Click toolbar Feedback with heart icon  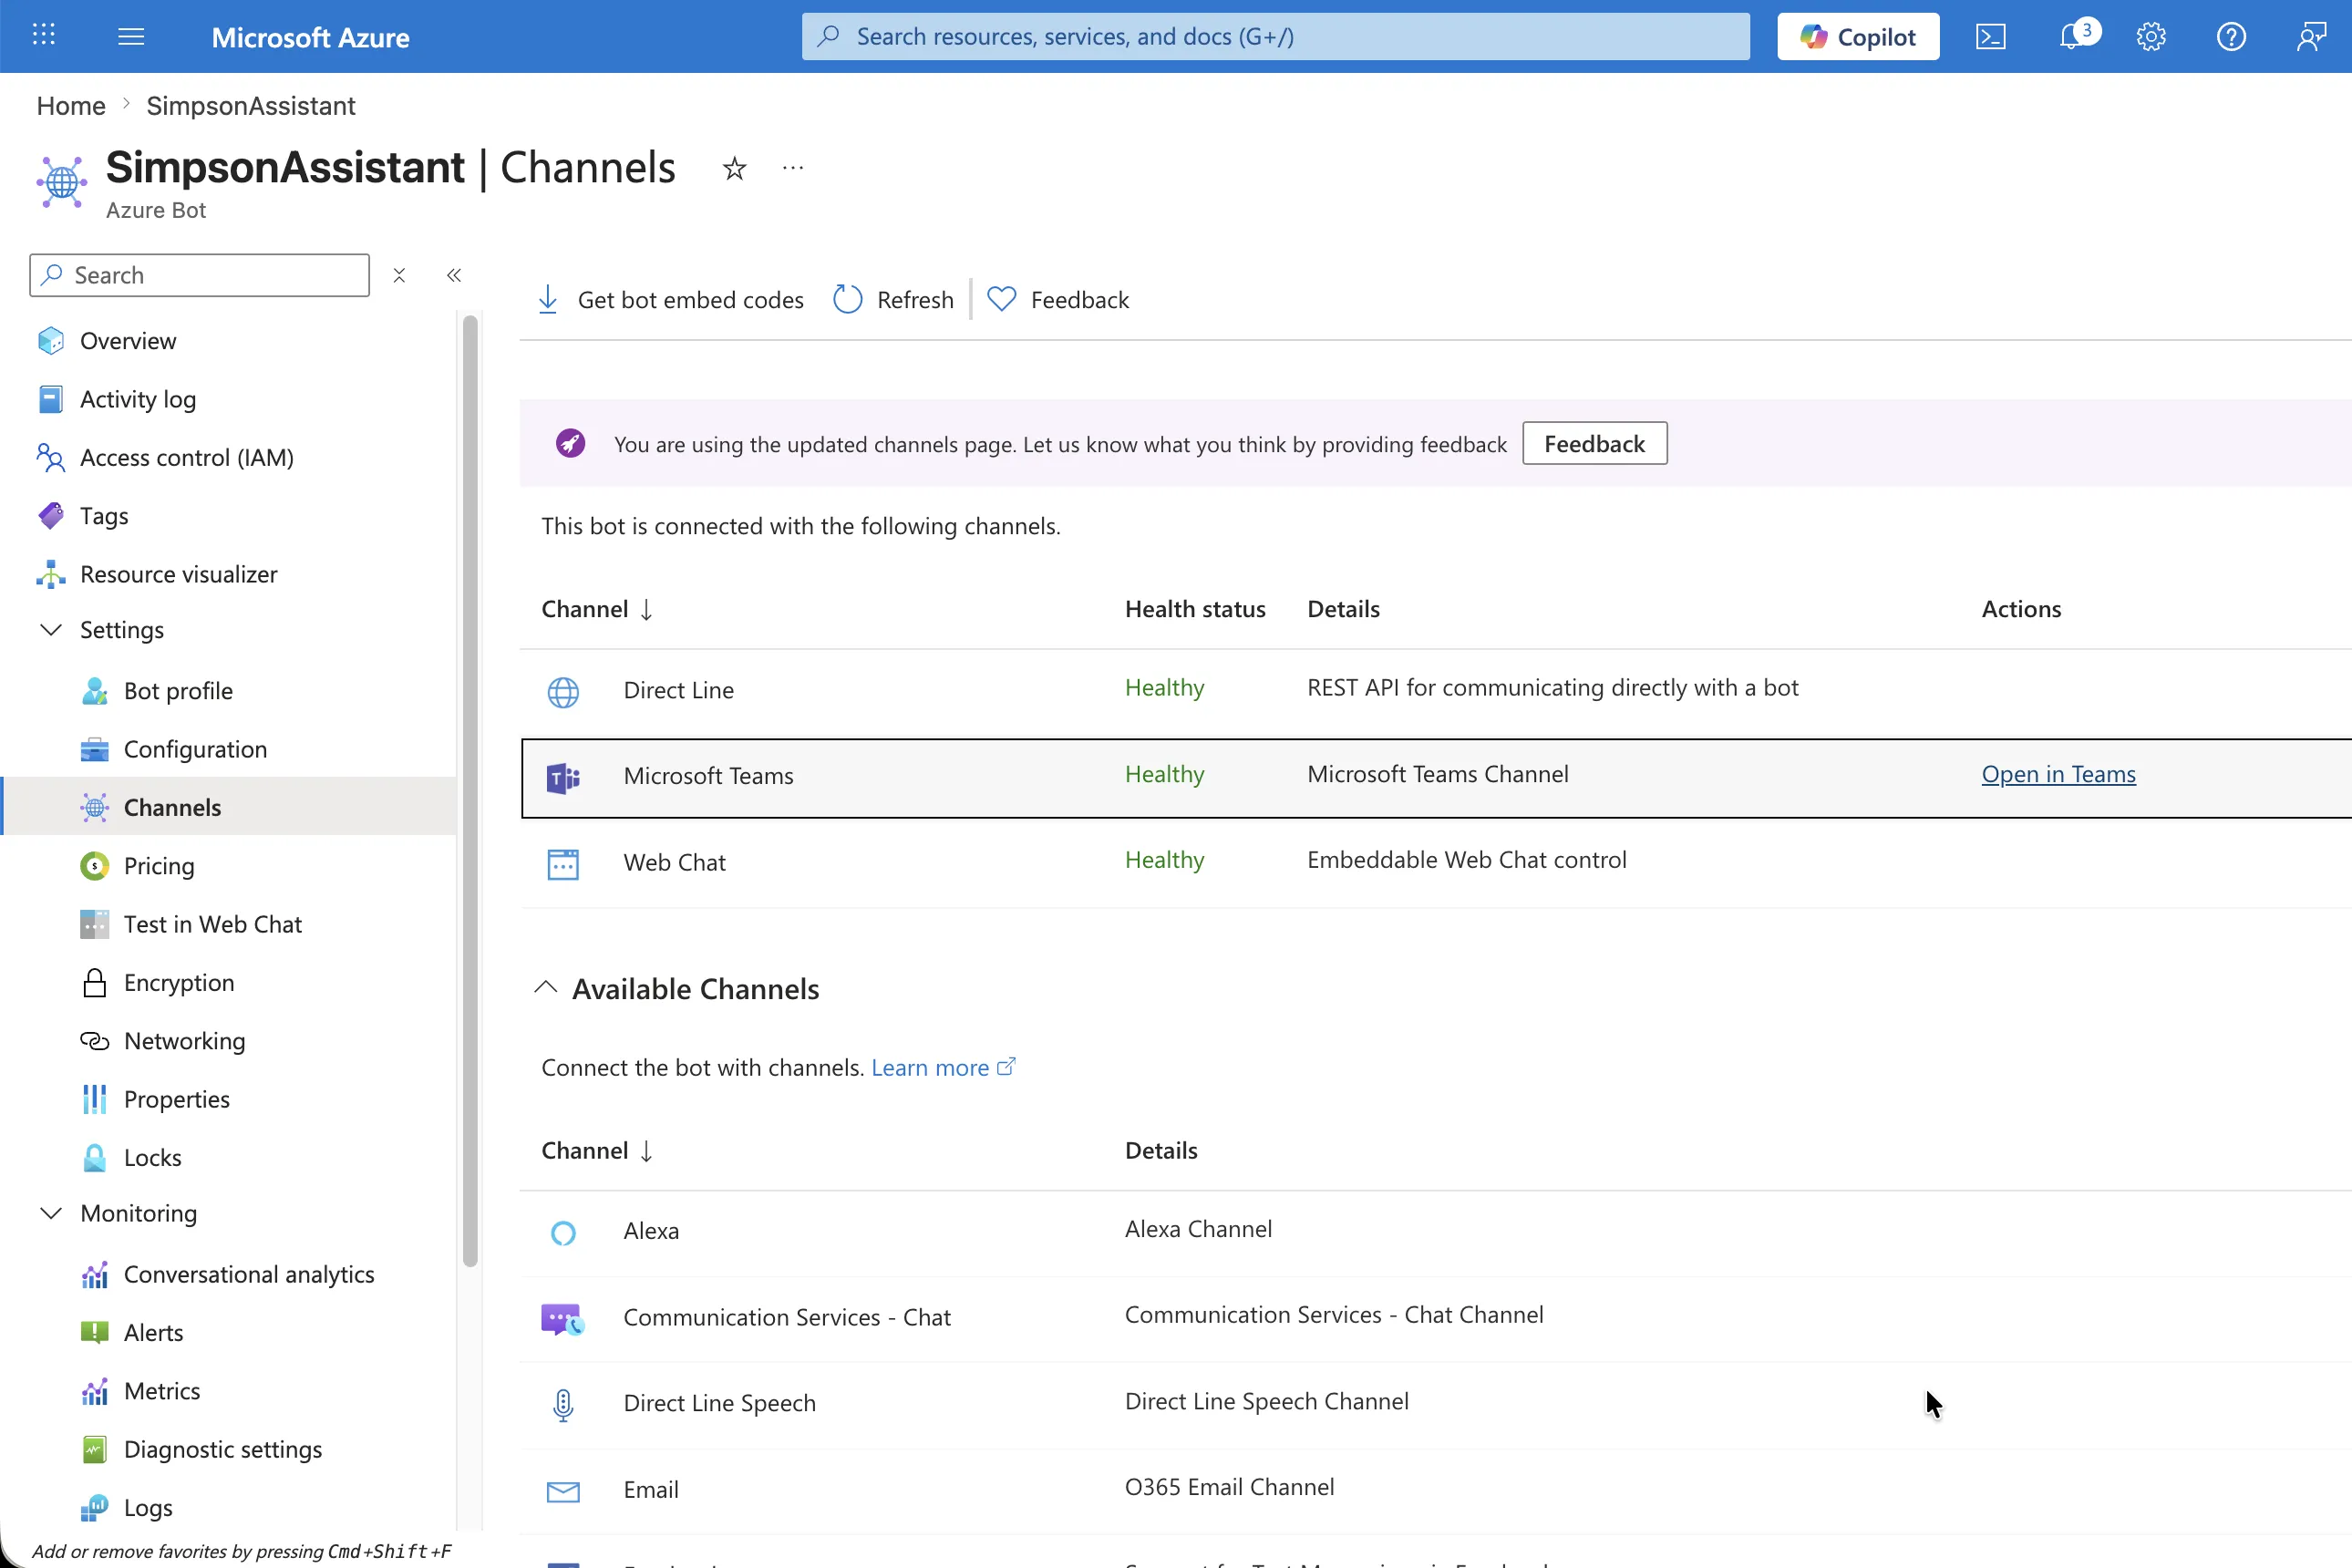[1058, 300]
